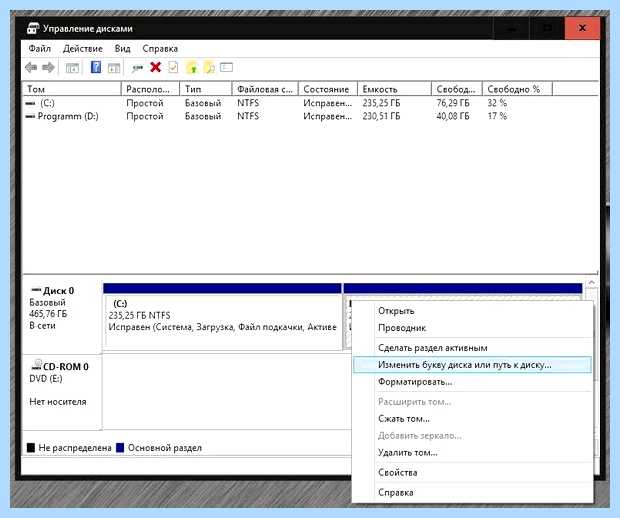The height and width of the screenshot is (518, 620).
Task: Click the 230,51 ГБ capacity cell
Action: pos(381,116)
